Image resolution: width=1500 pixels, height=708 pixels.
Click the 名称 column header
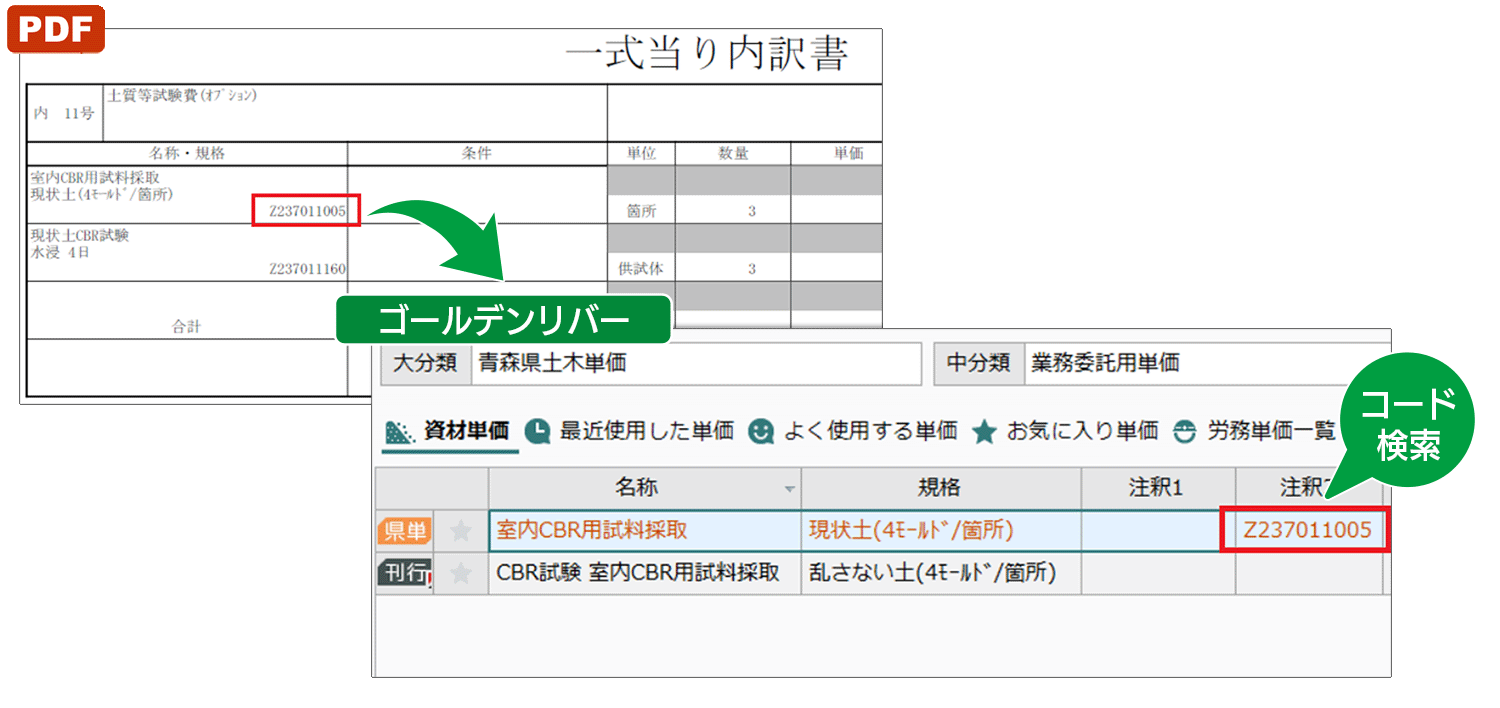coord(644,488)
